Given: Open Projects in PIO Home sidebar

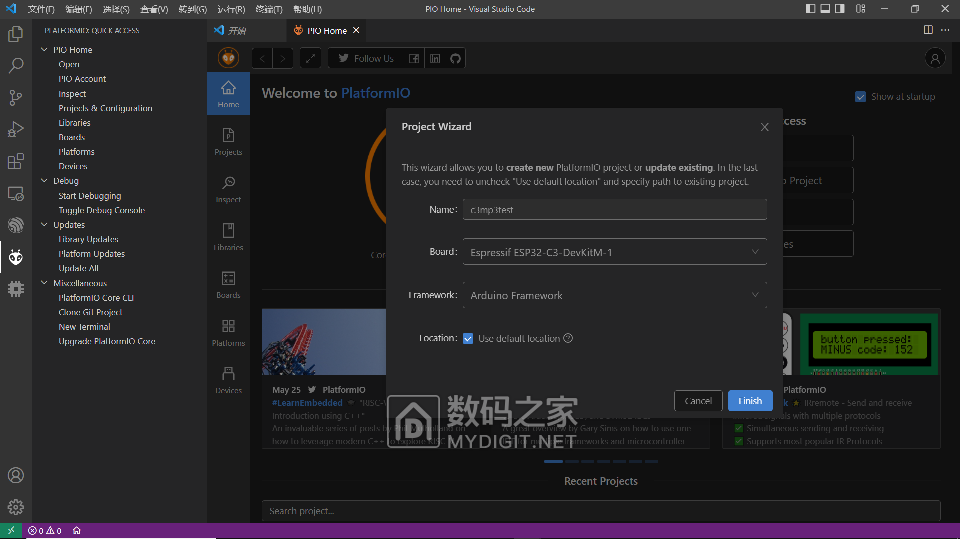Looking at the screenshot, I should 229,142.
